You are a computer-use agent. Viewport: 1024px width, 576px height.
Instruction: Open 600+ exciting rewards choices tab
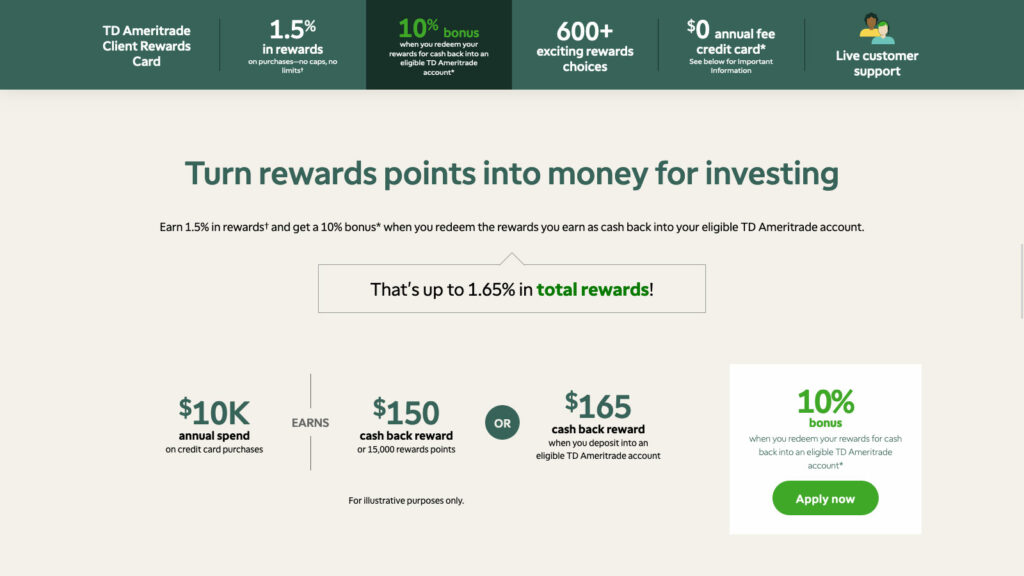pyautogui.click(x=585, y=46)
